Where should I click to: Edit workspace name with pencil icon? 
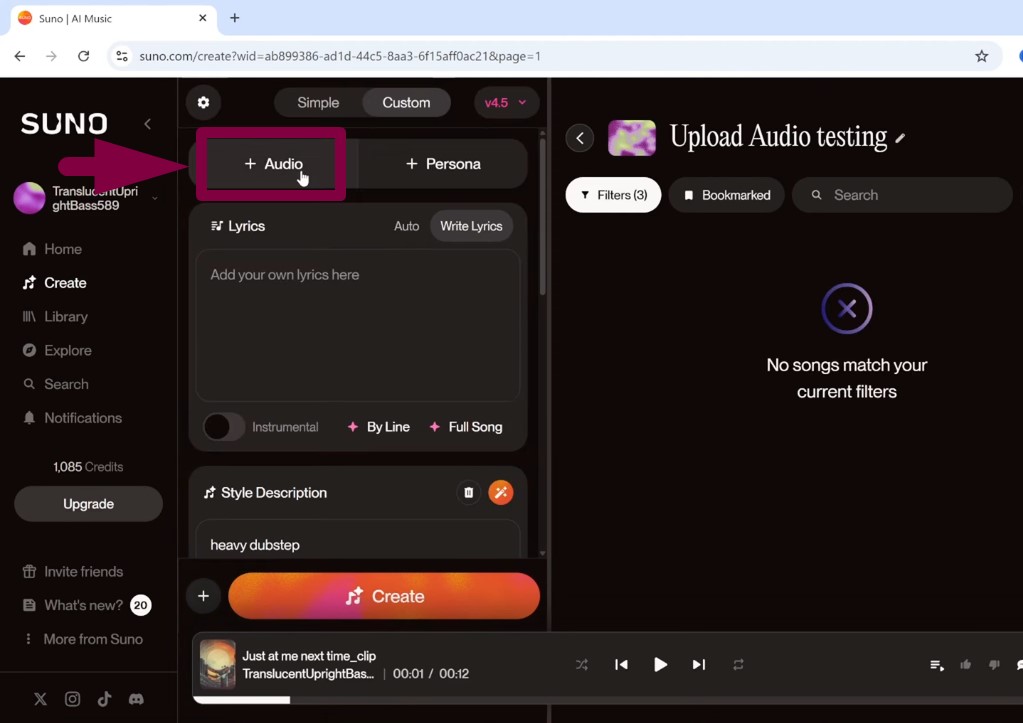[x=900, y=138]
